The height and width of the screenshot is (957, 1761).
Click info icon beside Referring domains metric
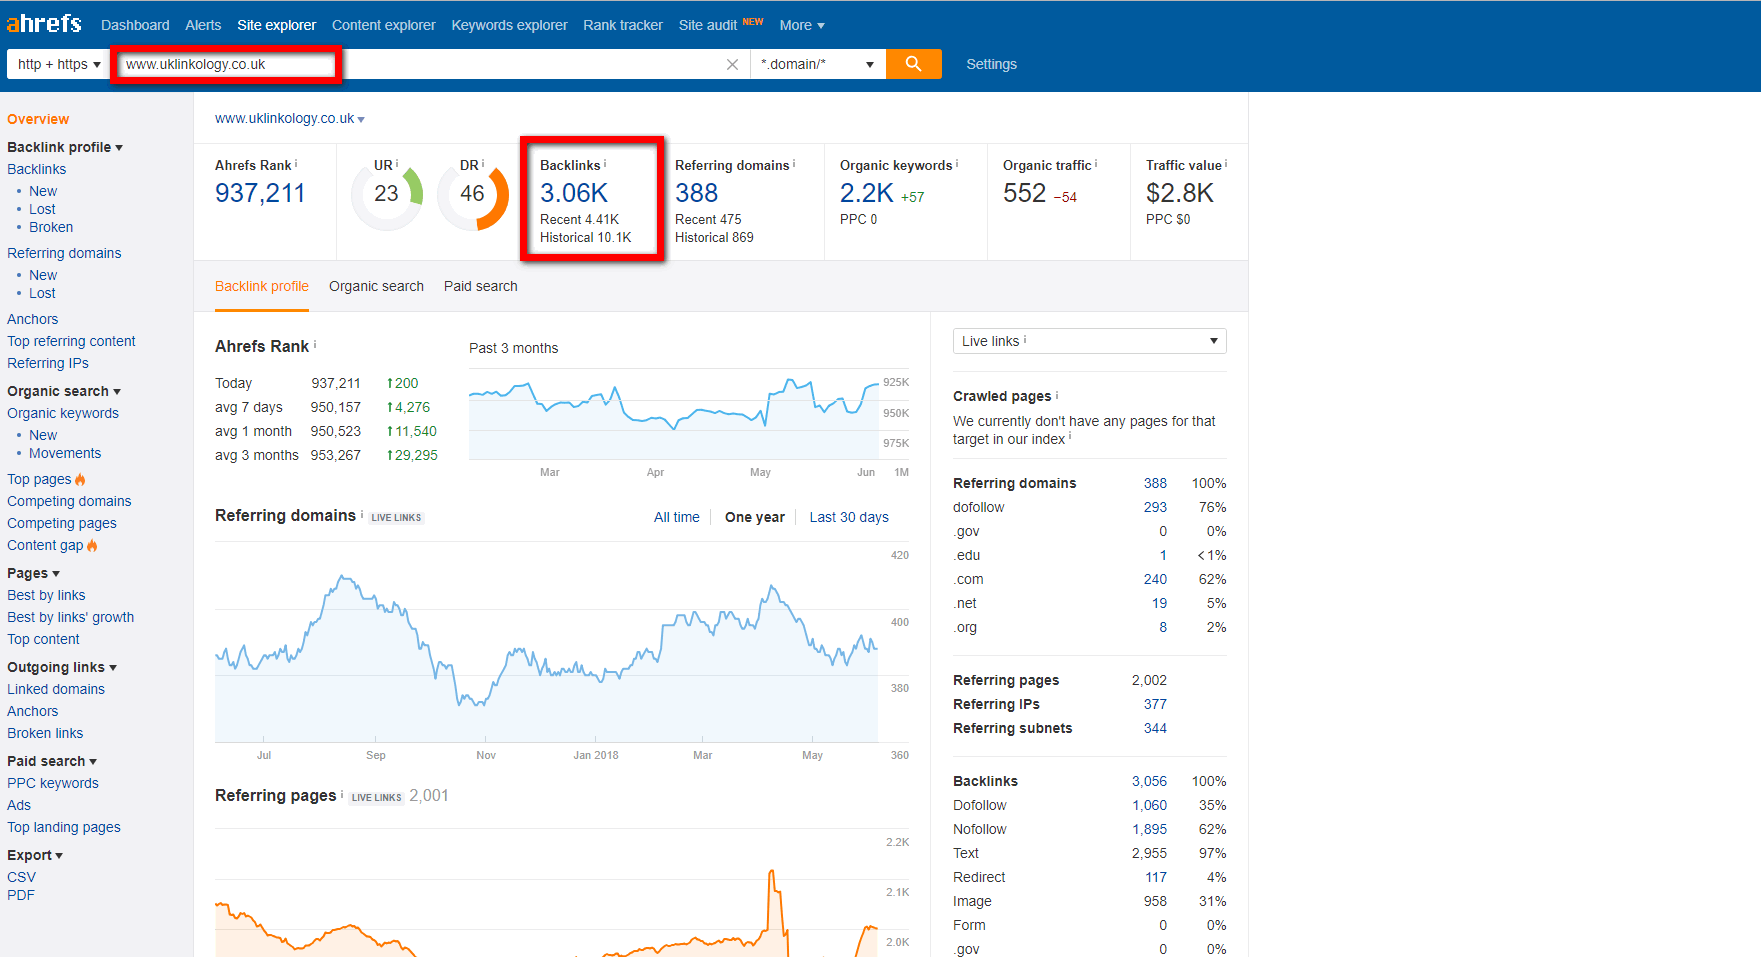(x=794, y=163)
